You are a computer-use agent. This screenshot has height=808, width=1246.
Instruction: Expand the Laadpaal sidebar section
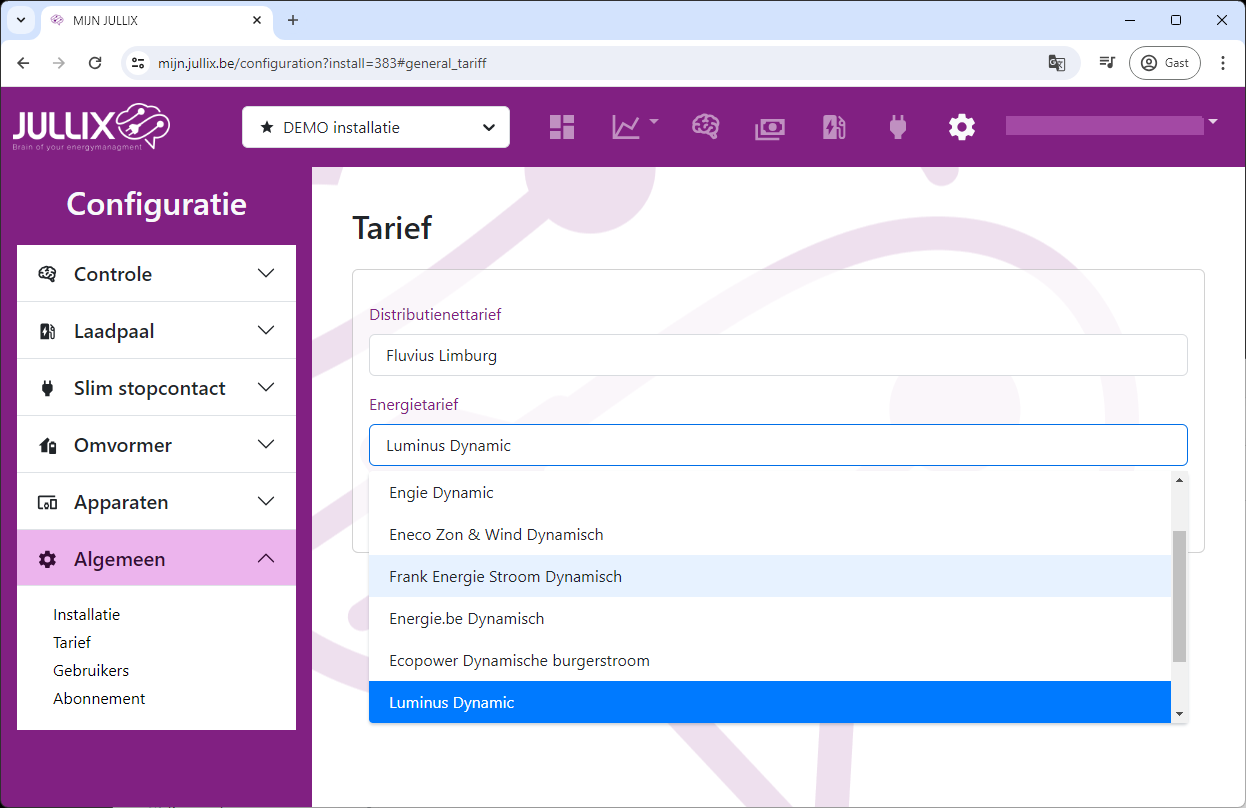[156, 331]
